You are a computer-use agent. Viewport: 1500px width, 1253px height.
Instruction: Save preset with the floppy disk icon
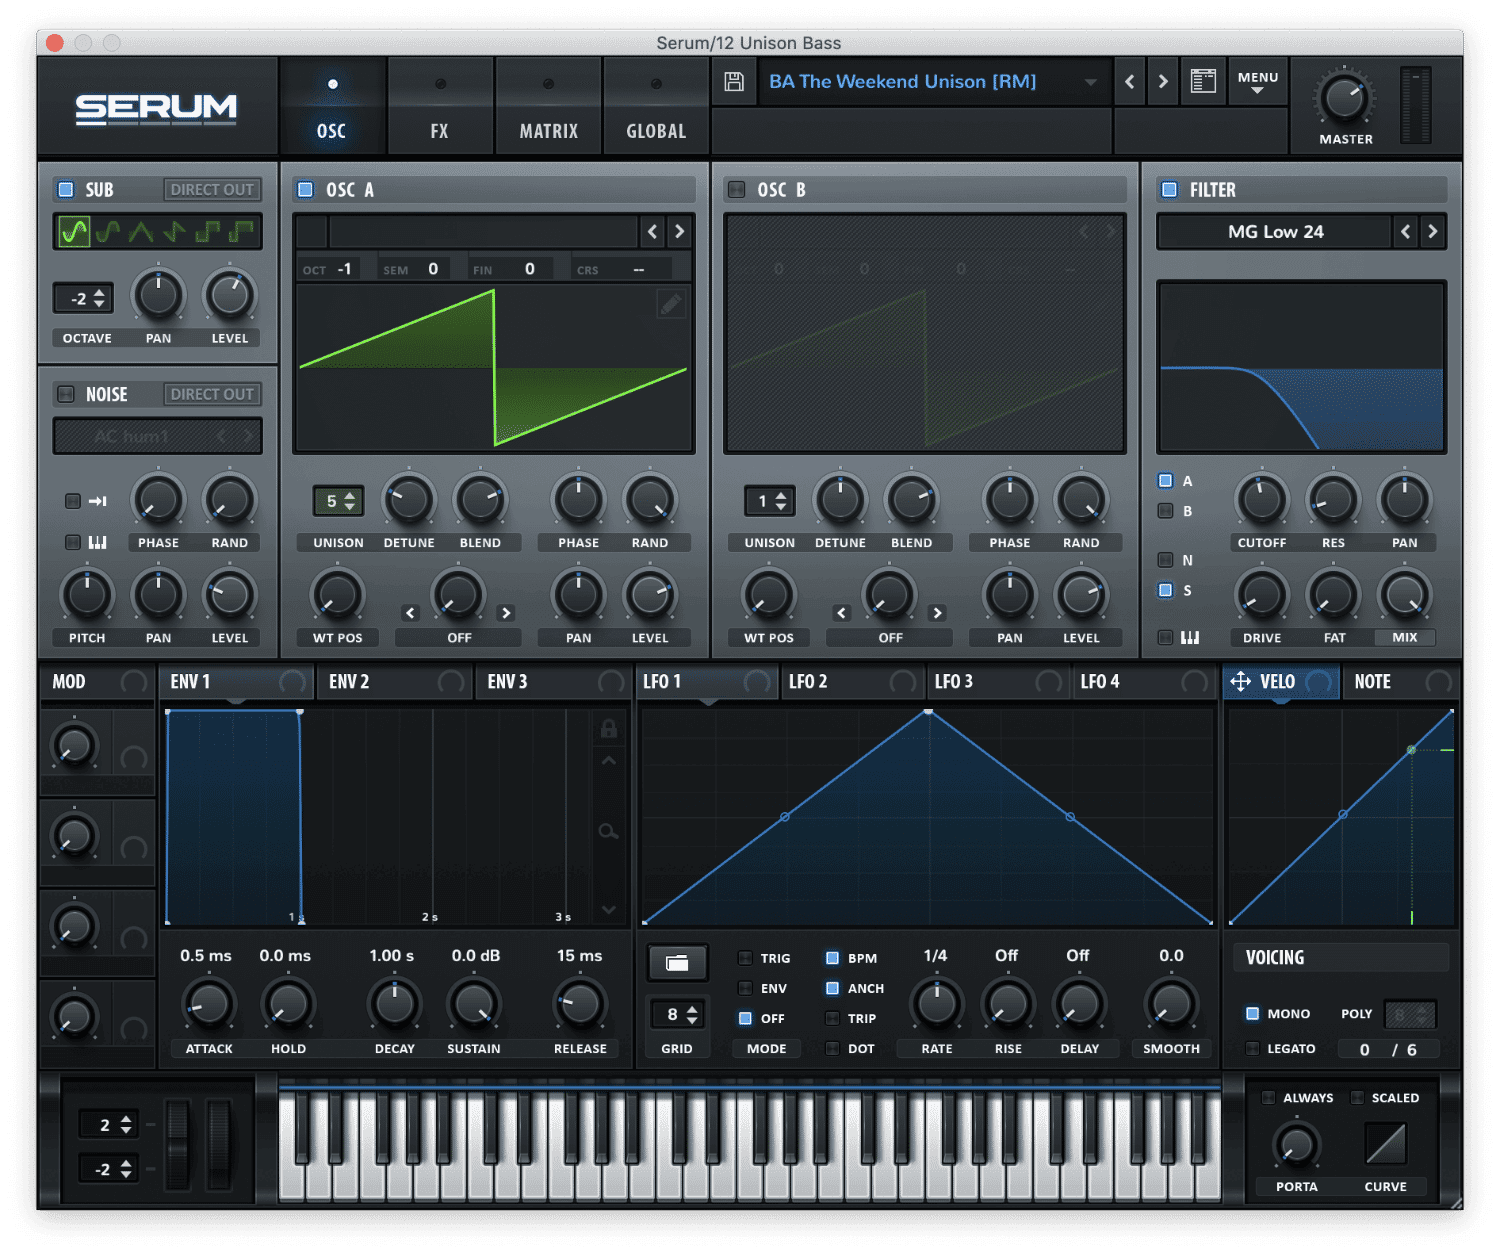pos(734,82)
